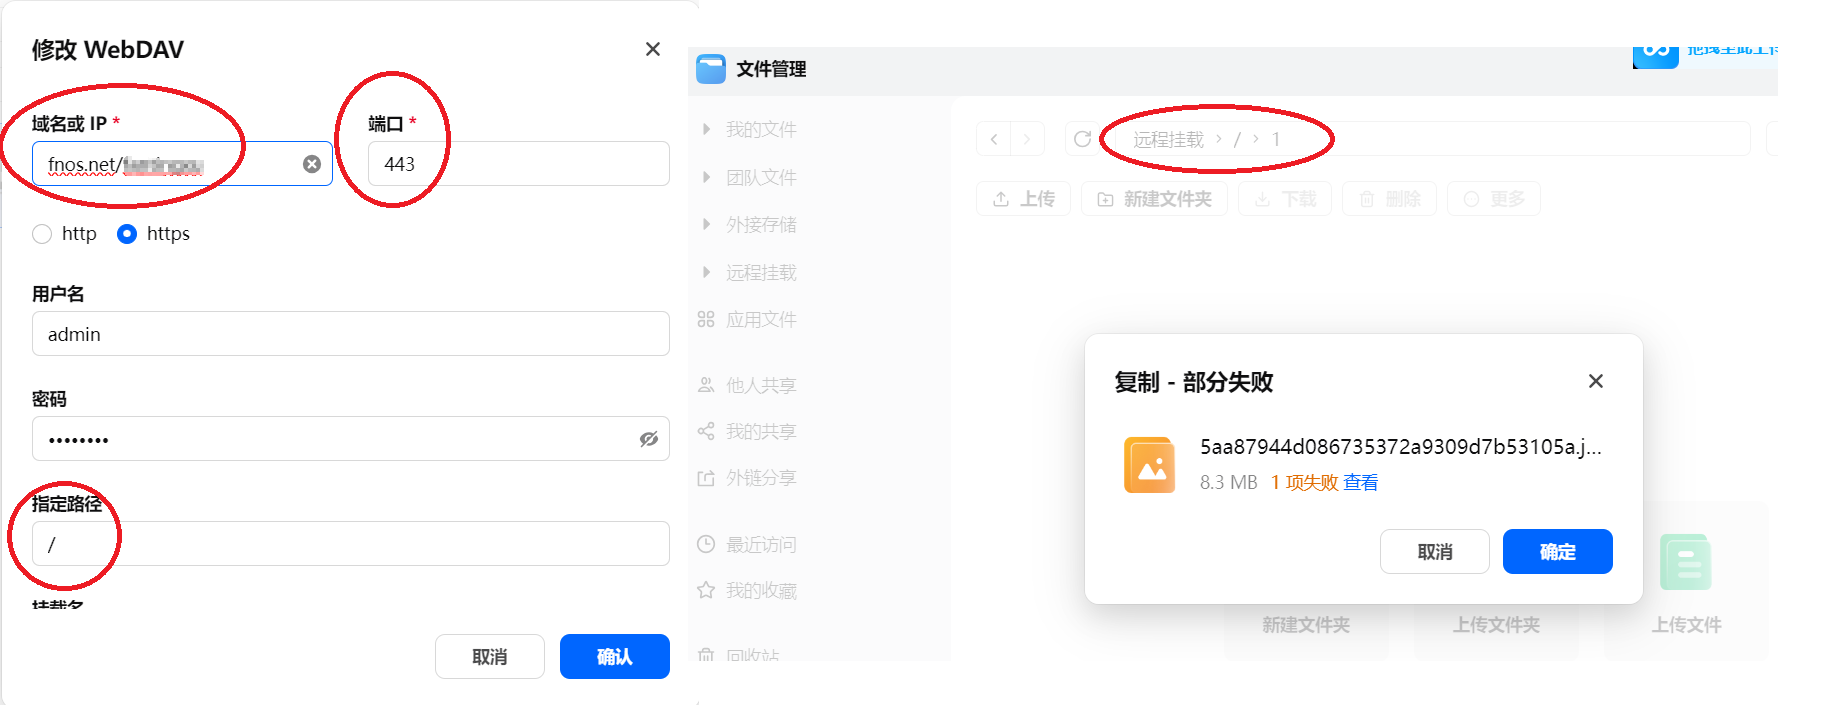Open Remote Mount in sidebar
1837x719 pixels.
761,272
